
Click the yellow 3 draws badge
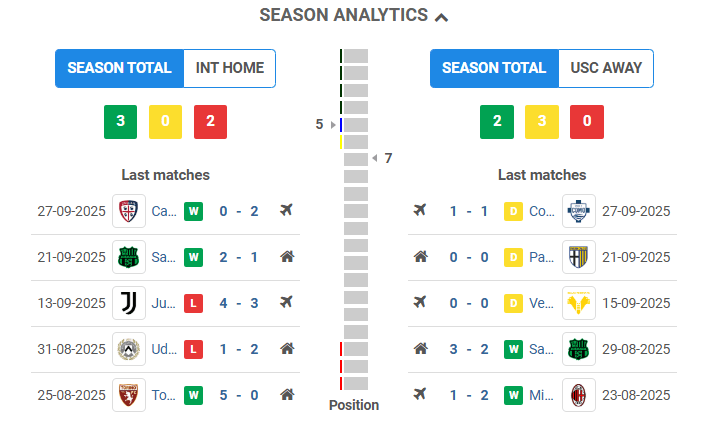tap(541, 122)
